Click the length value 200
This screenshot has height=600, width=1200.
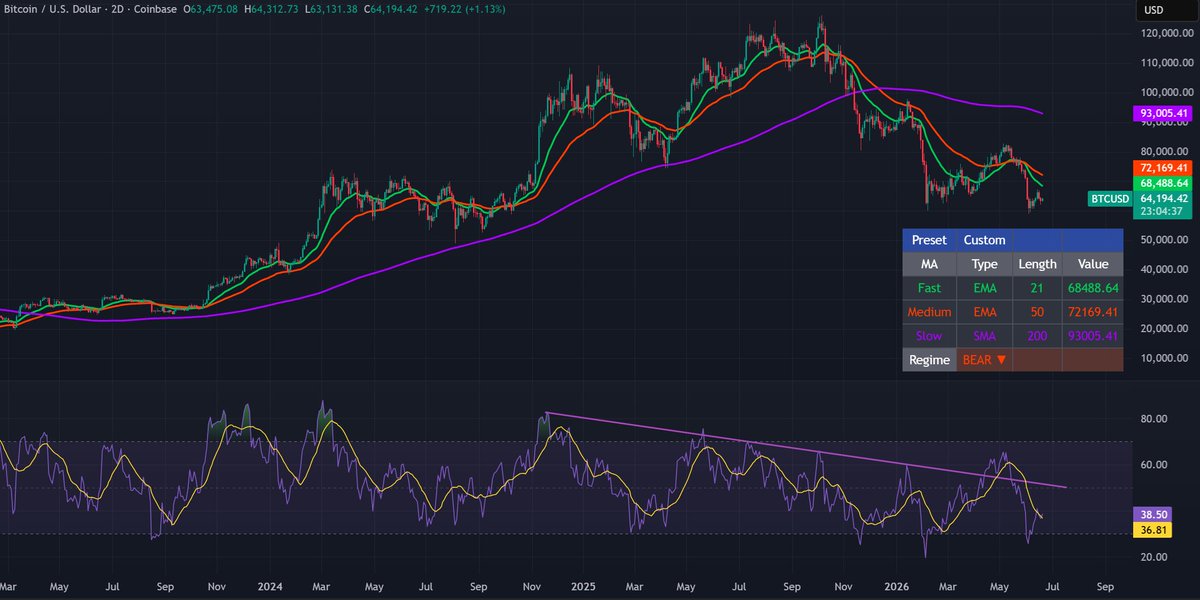(1037, 336)
